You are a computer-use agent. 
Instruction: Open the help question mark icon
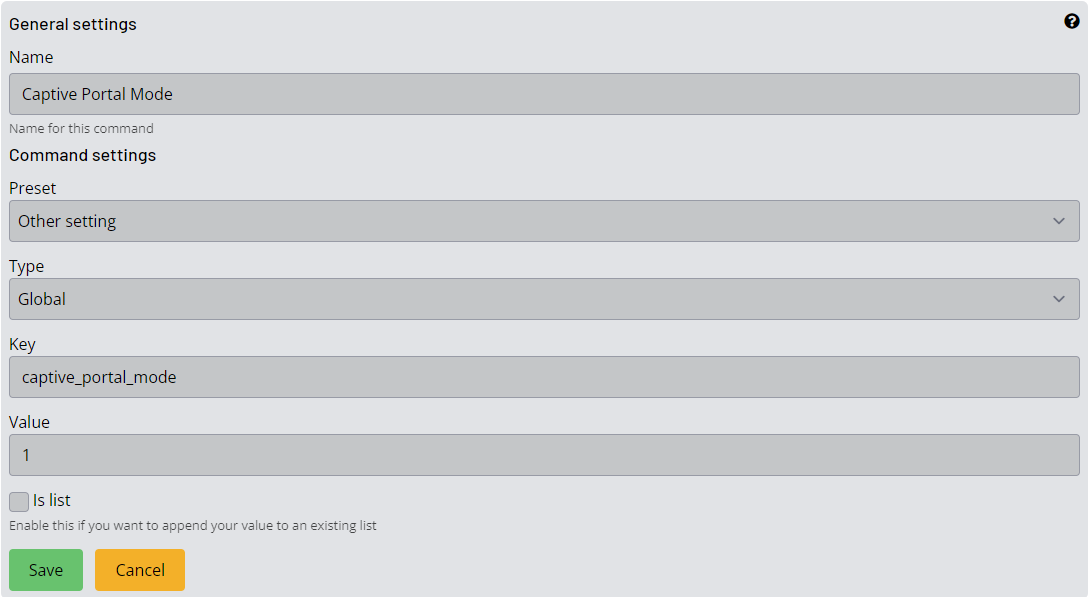tap(1072, 22)
